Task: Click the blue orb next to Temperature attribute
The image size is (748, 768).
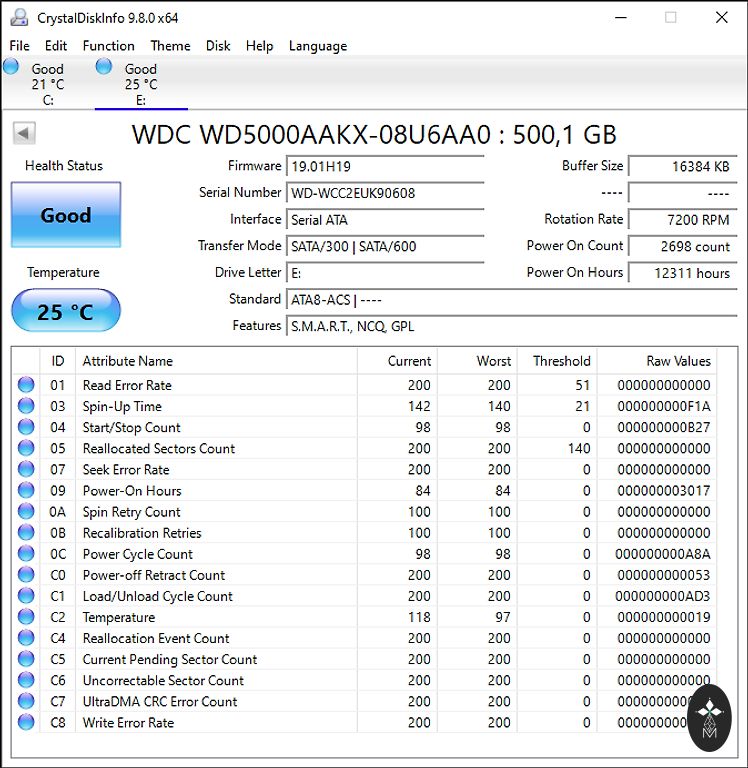Action: [26, 617]
